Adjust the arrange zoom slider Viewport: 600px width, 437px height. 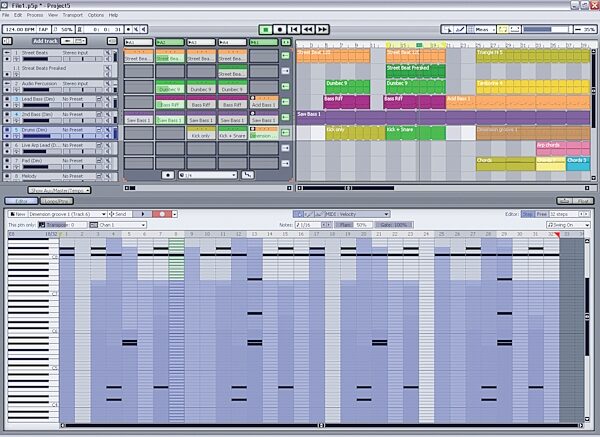point(547,29)
